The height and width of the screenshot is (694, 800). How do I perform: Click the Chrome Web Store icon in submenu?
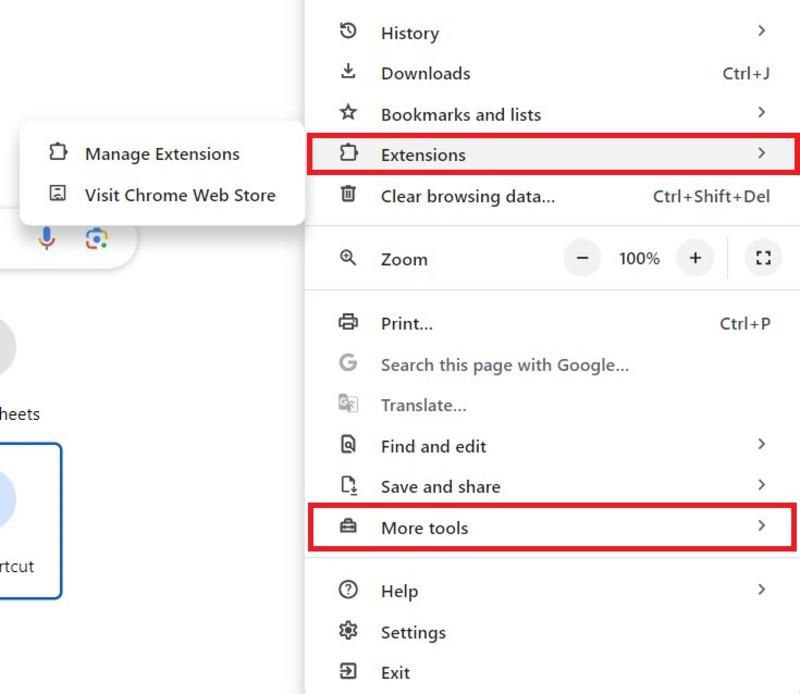click(57, 192)
